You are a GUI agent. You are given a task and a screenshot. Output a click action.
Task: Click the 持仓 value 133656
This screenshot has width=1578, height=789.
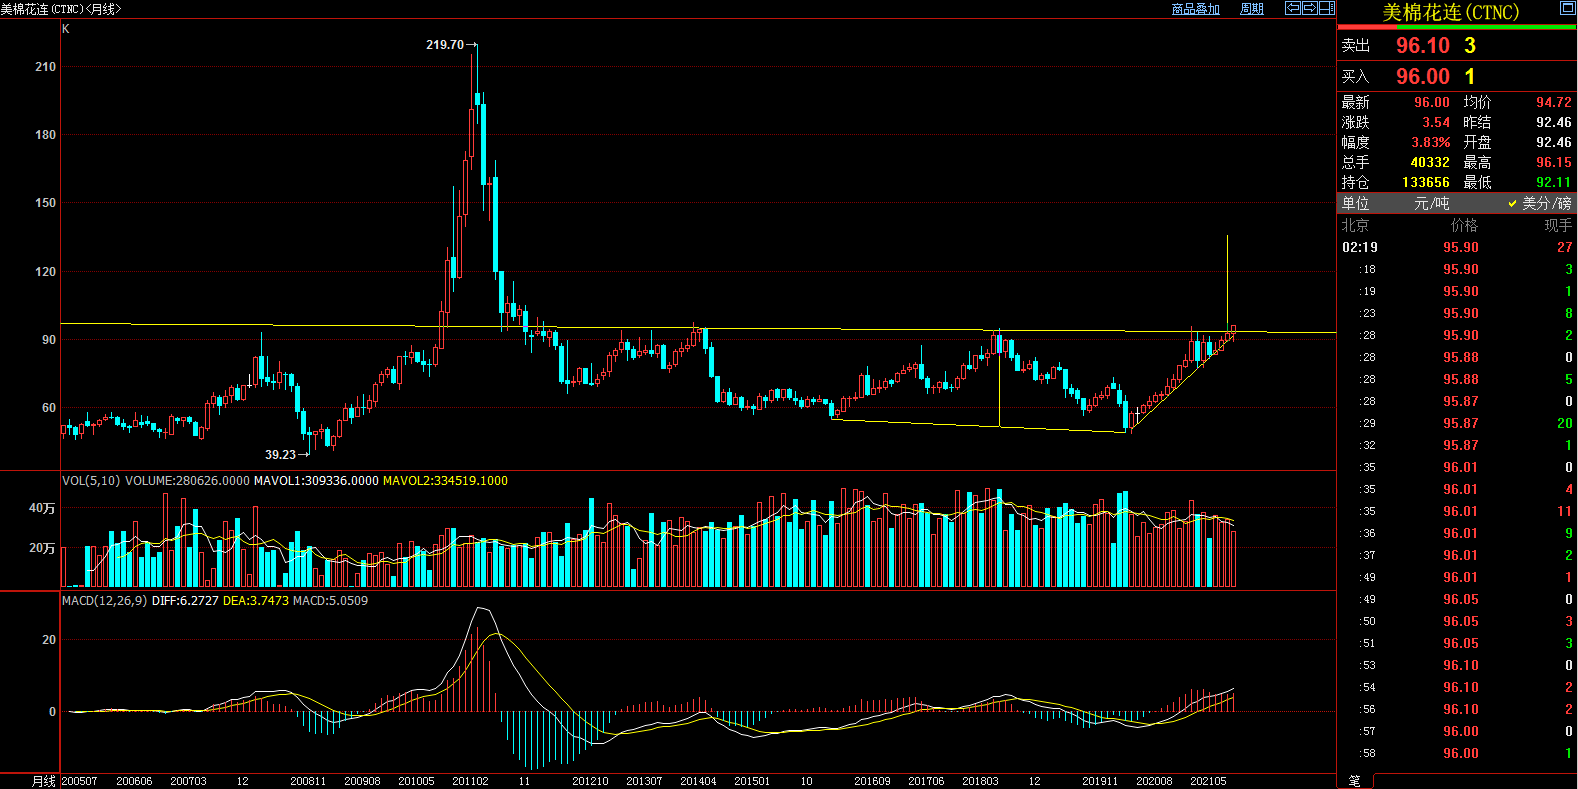(x=1426, y=182)
